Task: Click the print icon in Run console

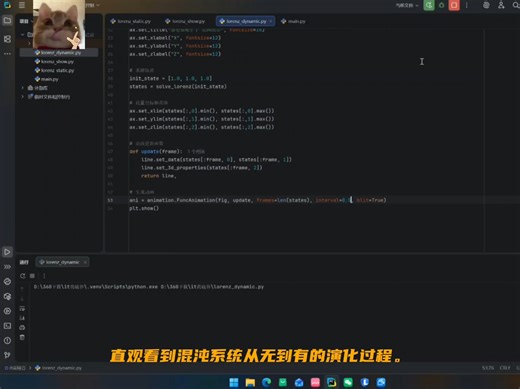Action: 22,328
